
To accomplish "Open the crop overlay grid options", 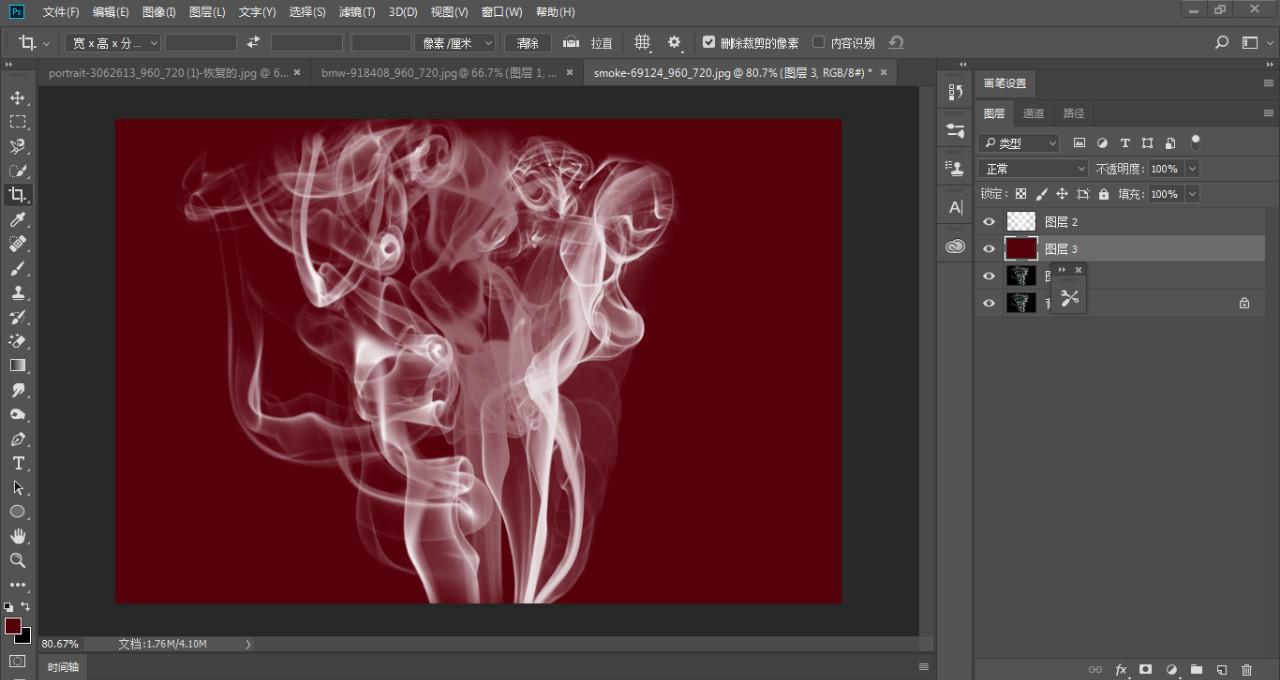I will [x=643, y=43].
